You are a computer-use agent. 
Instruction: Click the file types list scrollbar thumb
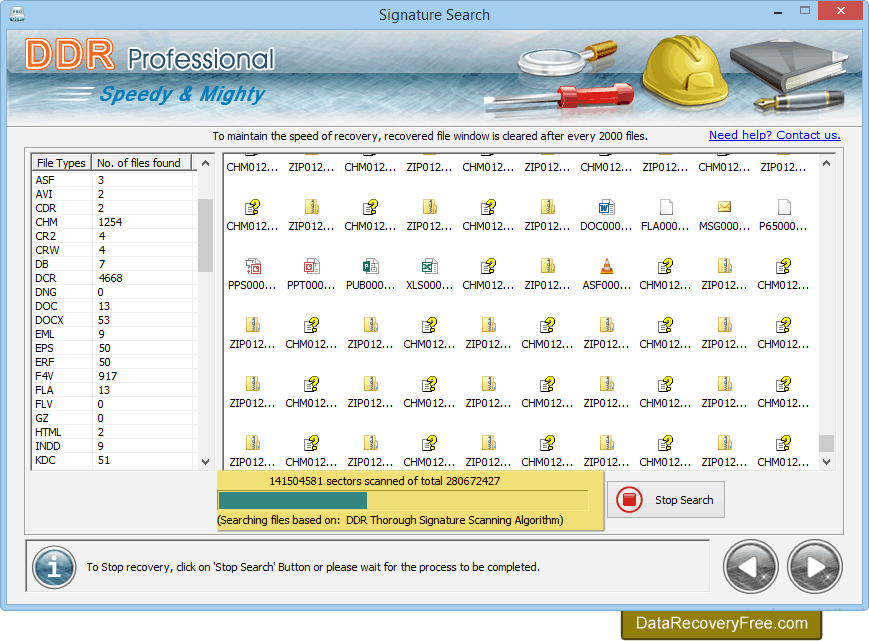tap(206, 235)
